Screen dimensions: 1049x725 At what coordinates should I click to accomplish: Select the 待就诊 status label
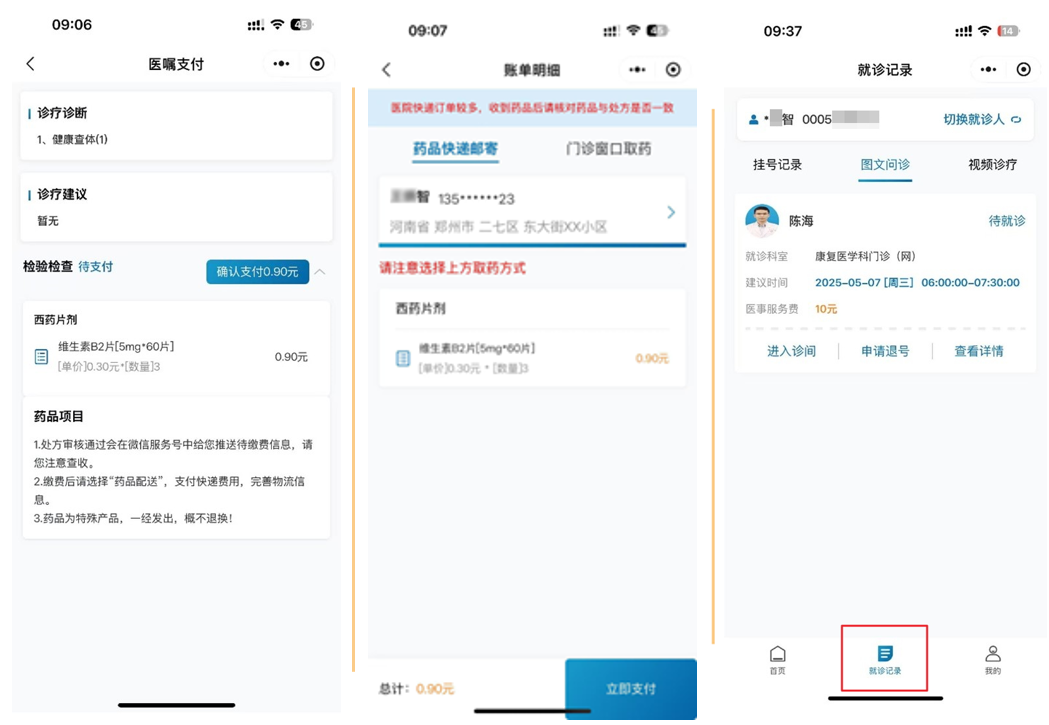click(1007, 221)
